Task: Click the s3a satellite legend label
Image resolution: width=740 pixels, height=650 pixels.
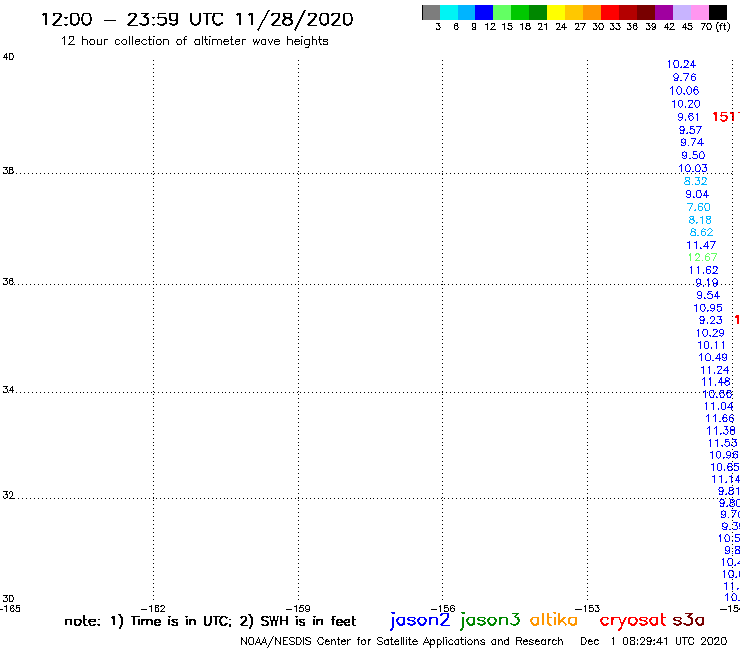Action: (688, 620)
